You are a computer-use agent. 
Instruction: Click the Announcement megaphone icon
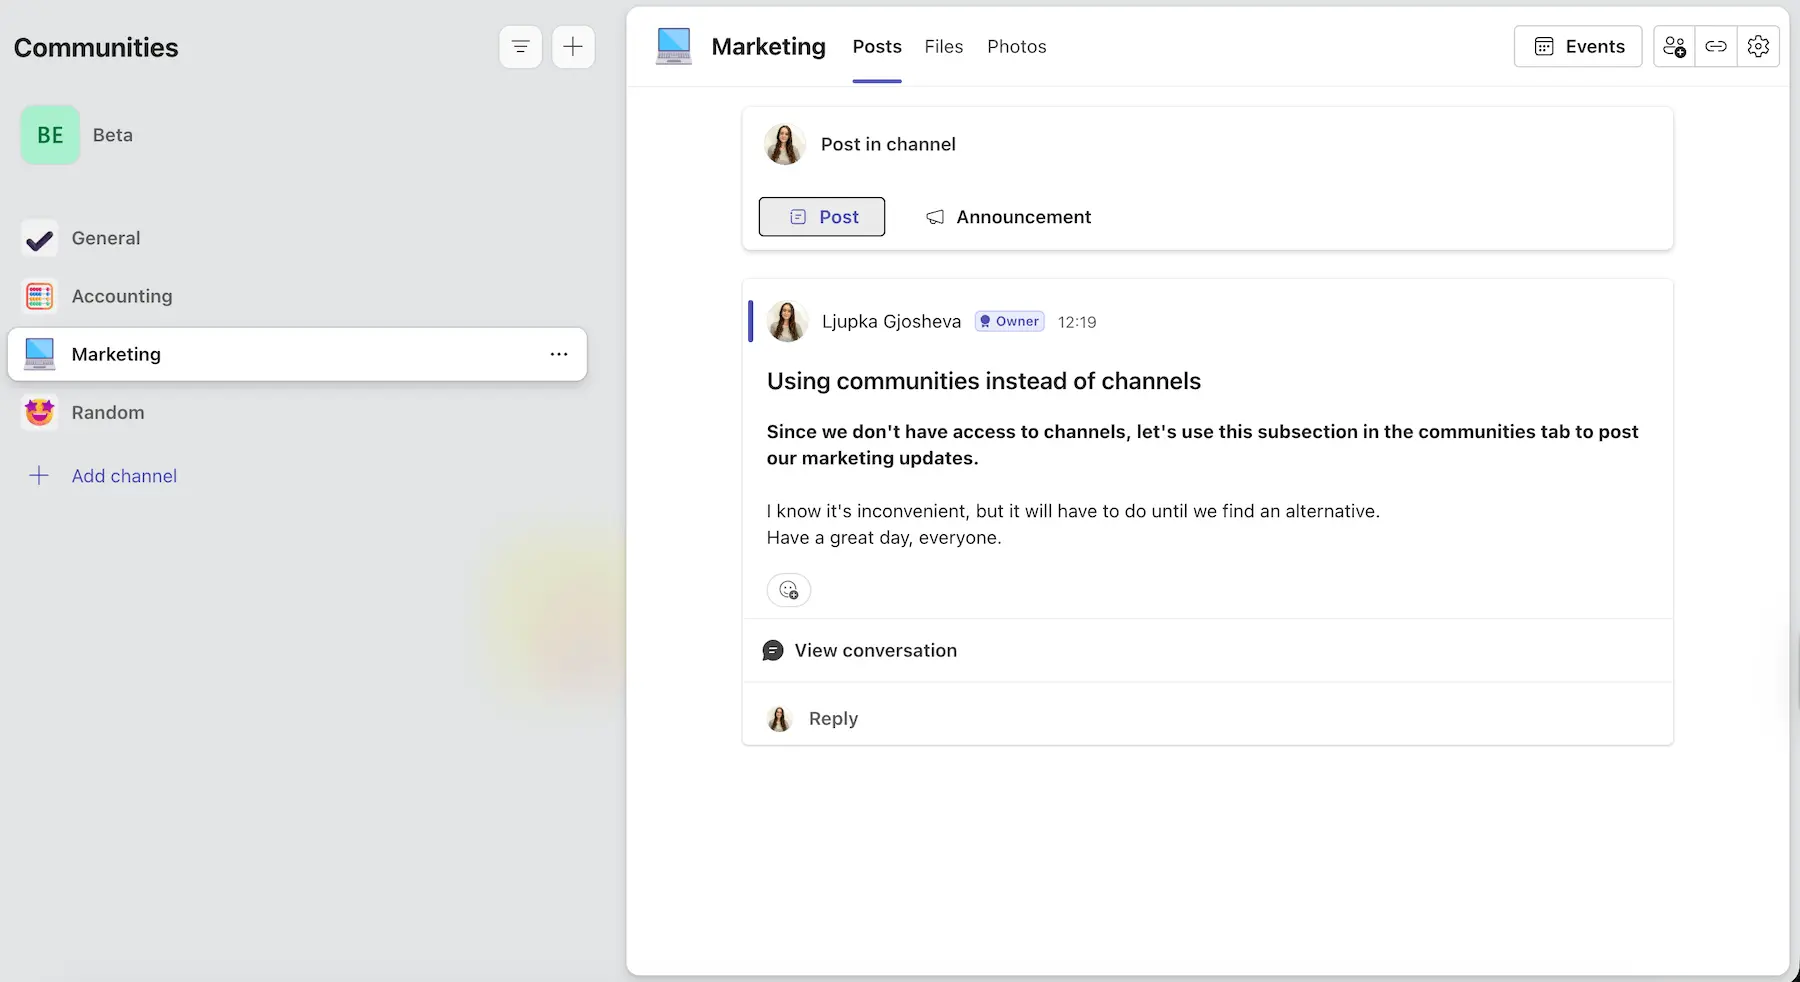(935, 217)
